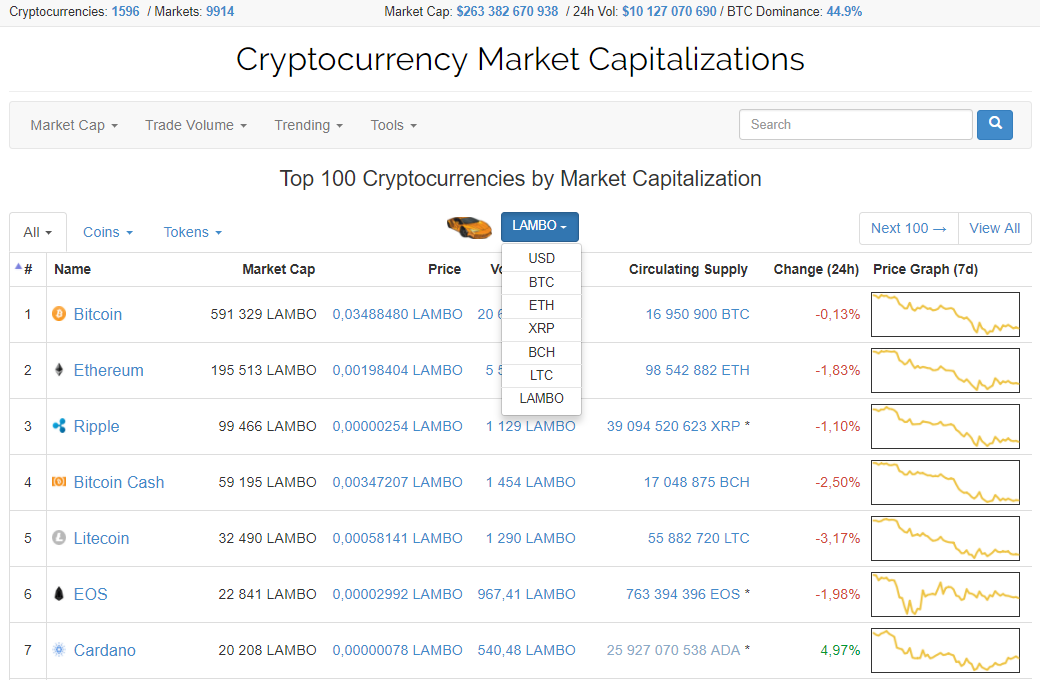Click the Litecoin logo icon
1040x680 pixels.
tap(59, 538)
